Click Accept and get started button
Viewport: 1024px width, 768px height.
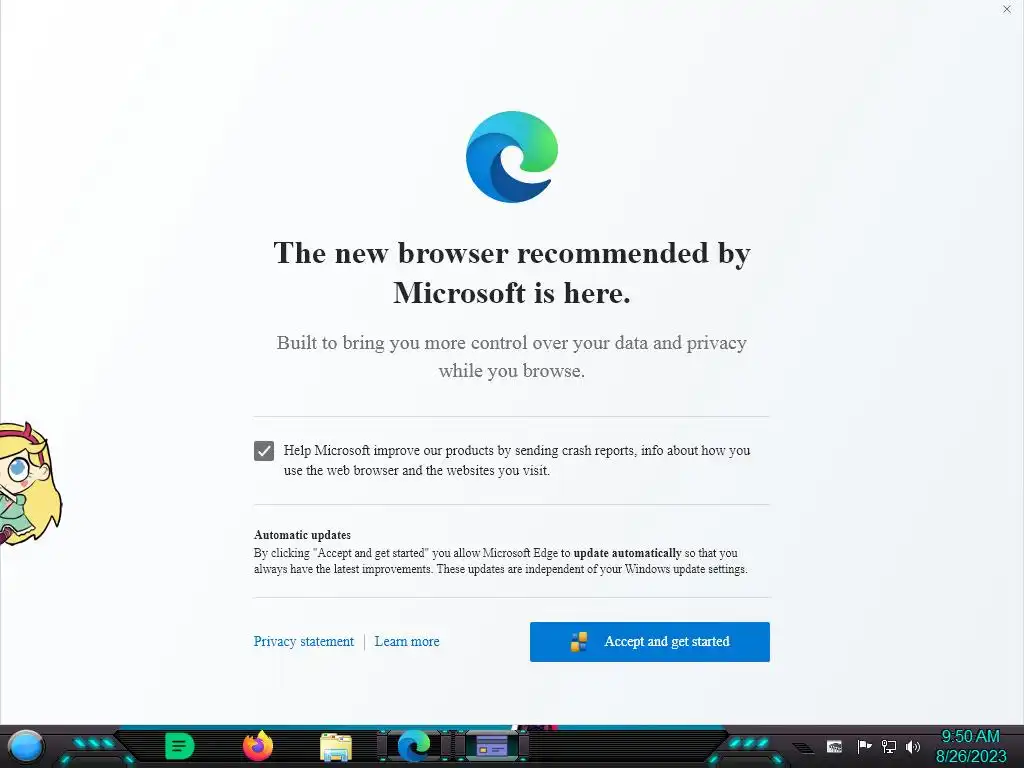(x=650, y=642)
